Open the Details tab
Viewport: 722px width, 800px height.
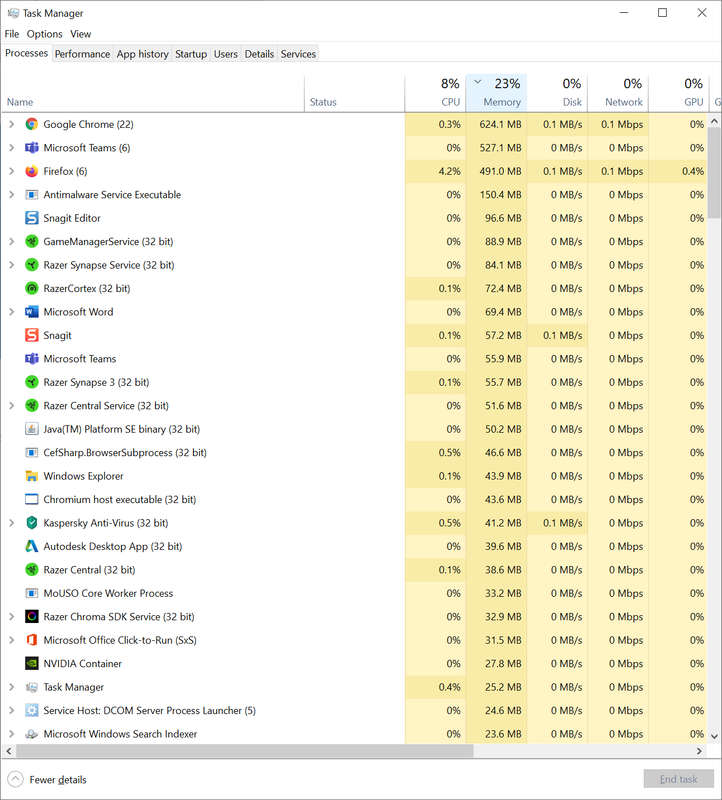(x=259, y=54)
